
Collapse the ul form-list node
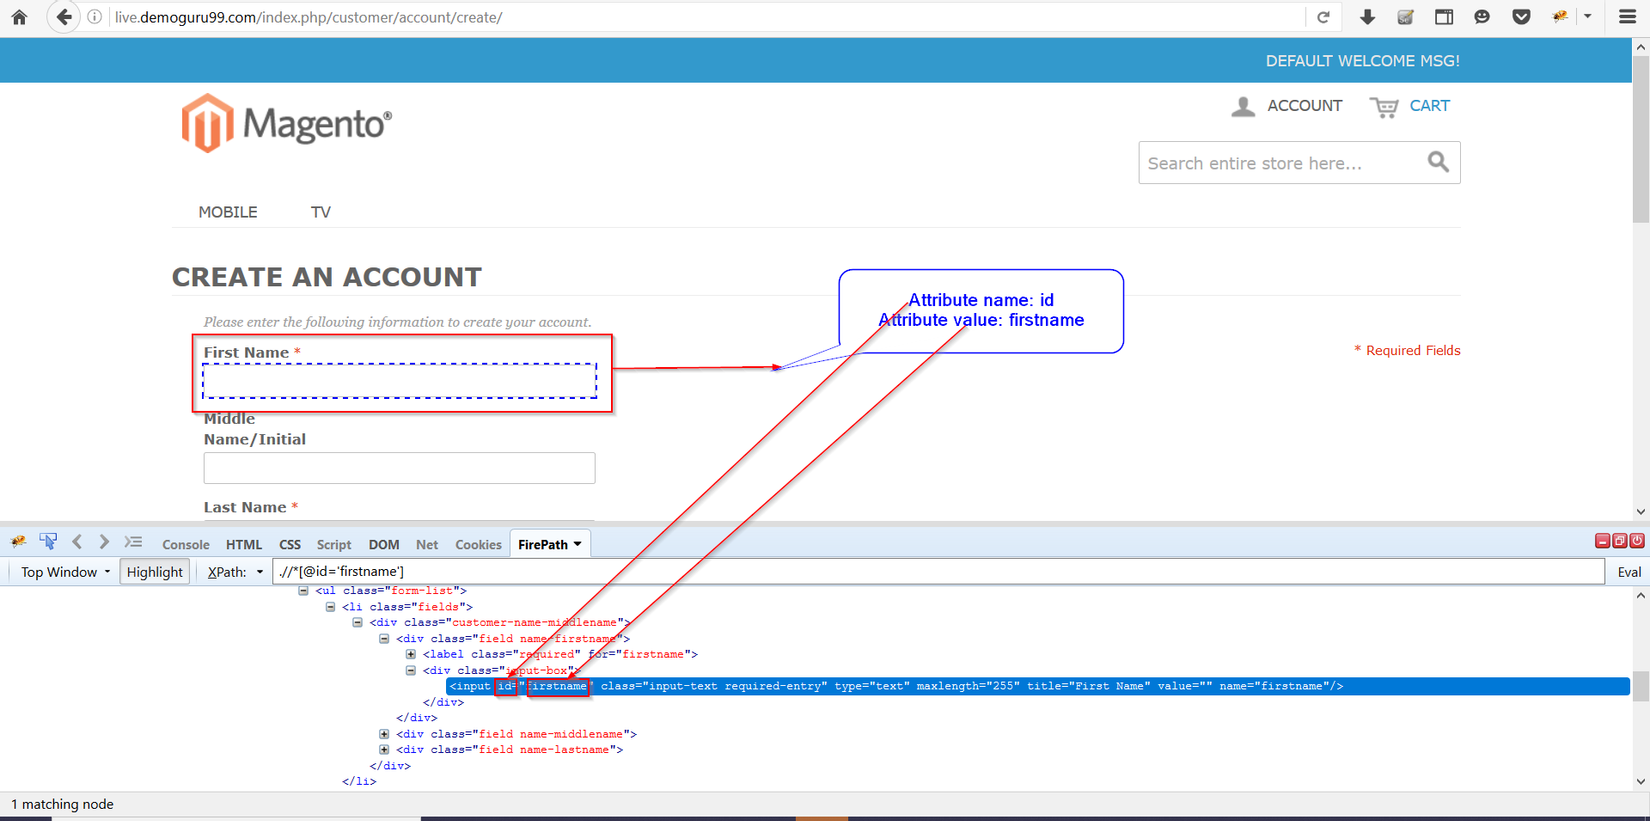(303, 591)
